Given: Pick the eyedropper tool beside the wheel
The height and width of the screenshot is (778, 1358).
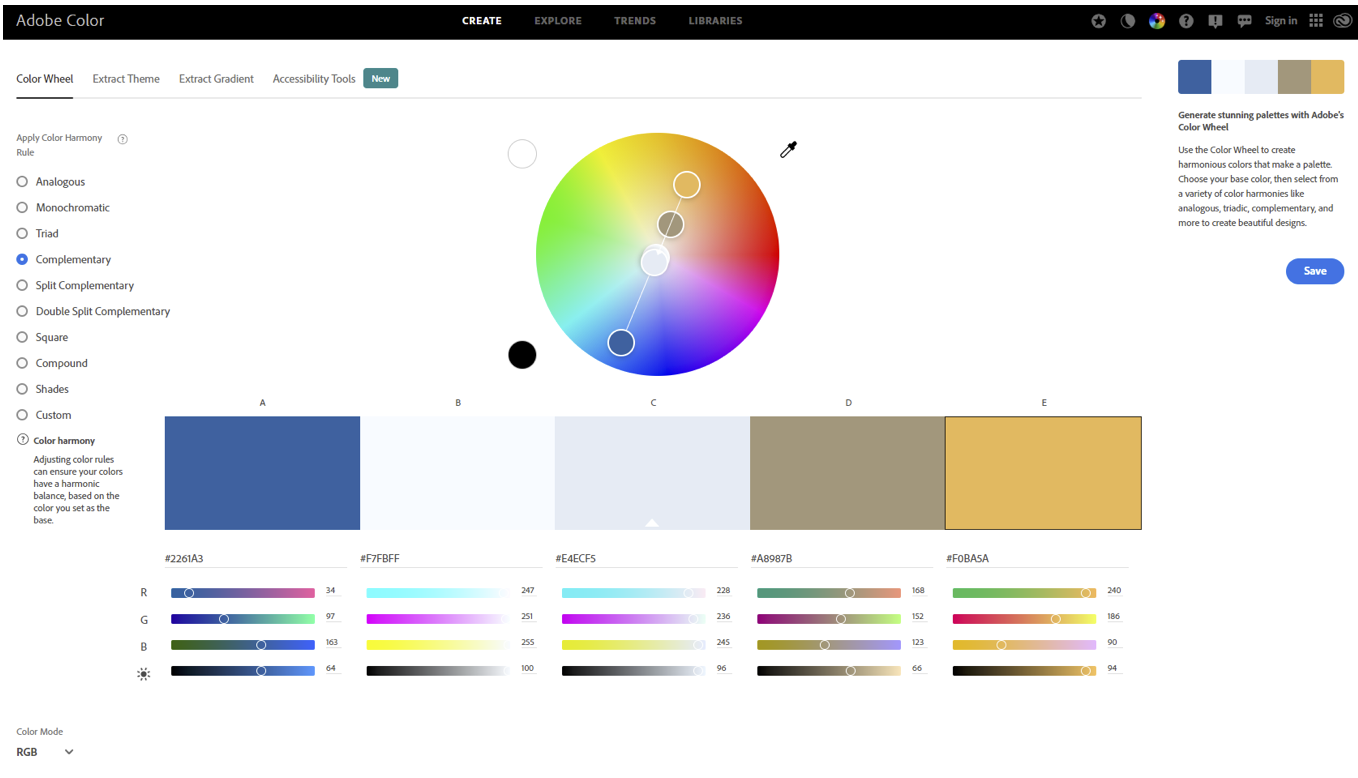Looking at the screenshot, I should (789, 150).
